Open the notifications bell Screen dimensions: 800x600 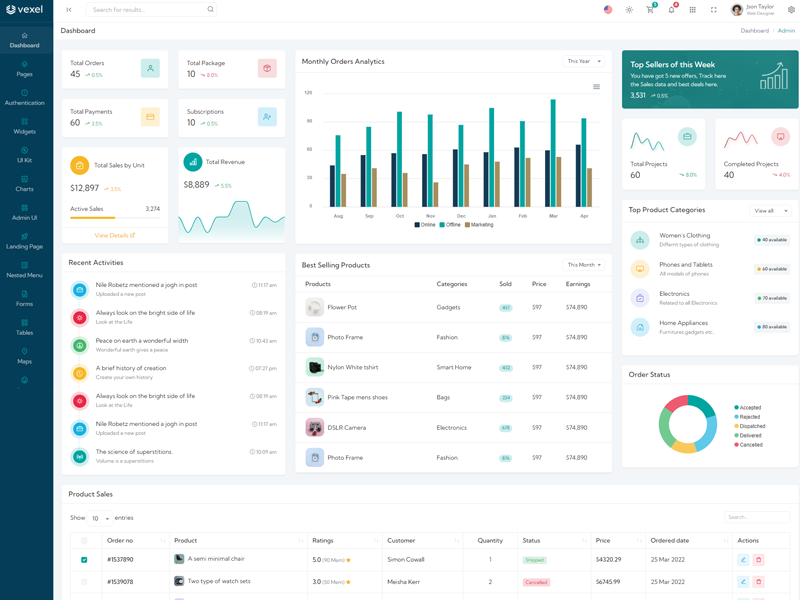pyautogui.click(x=671, y=10)
